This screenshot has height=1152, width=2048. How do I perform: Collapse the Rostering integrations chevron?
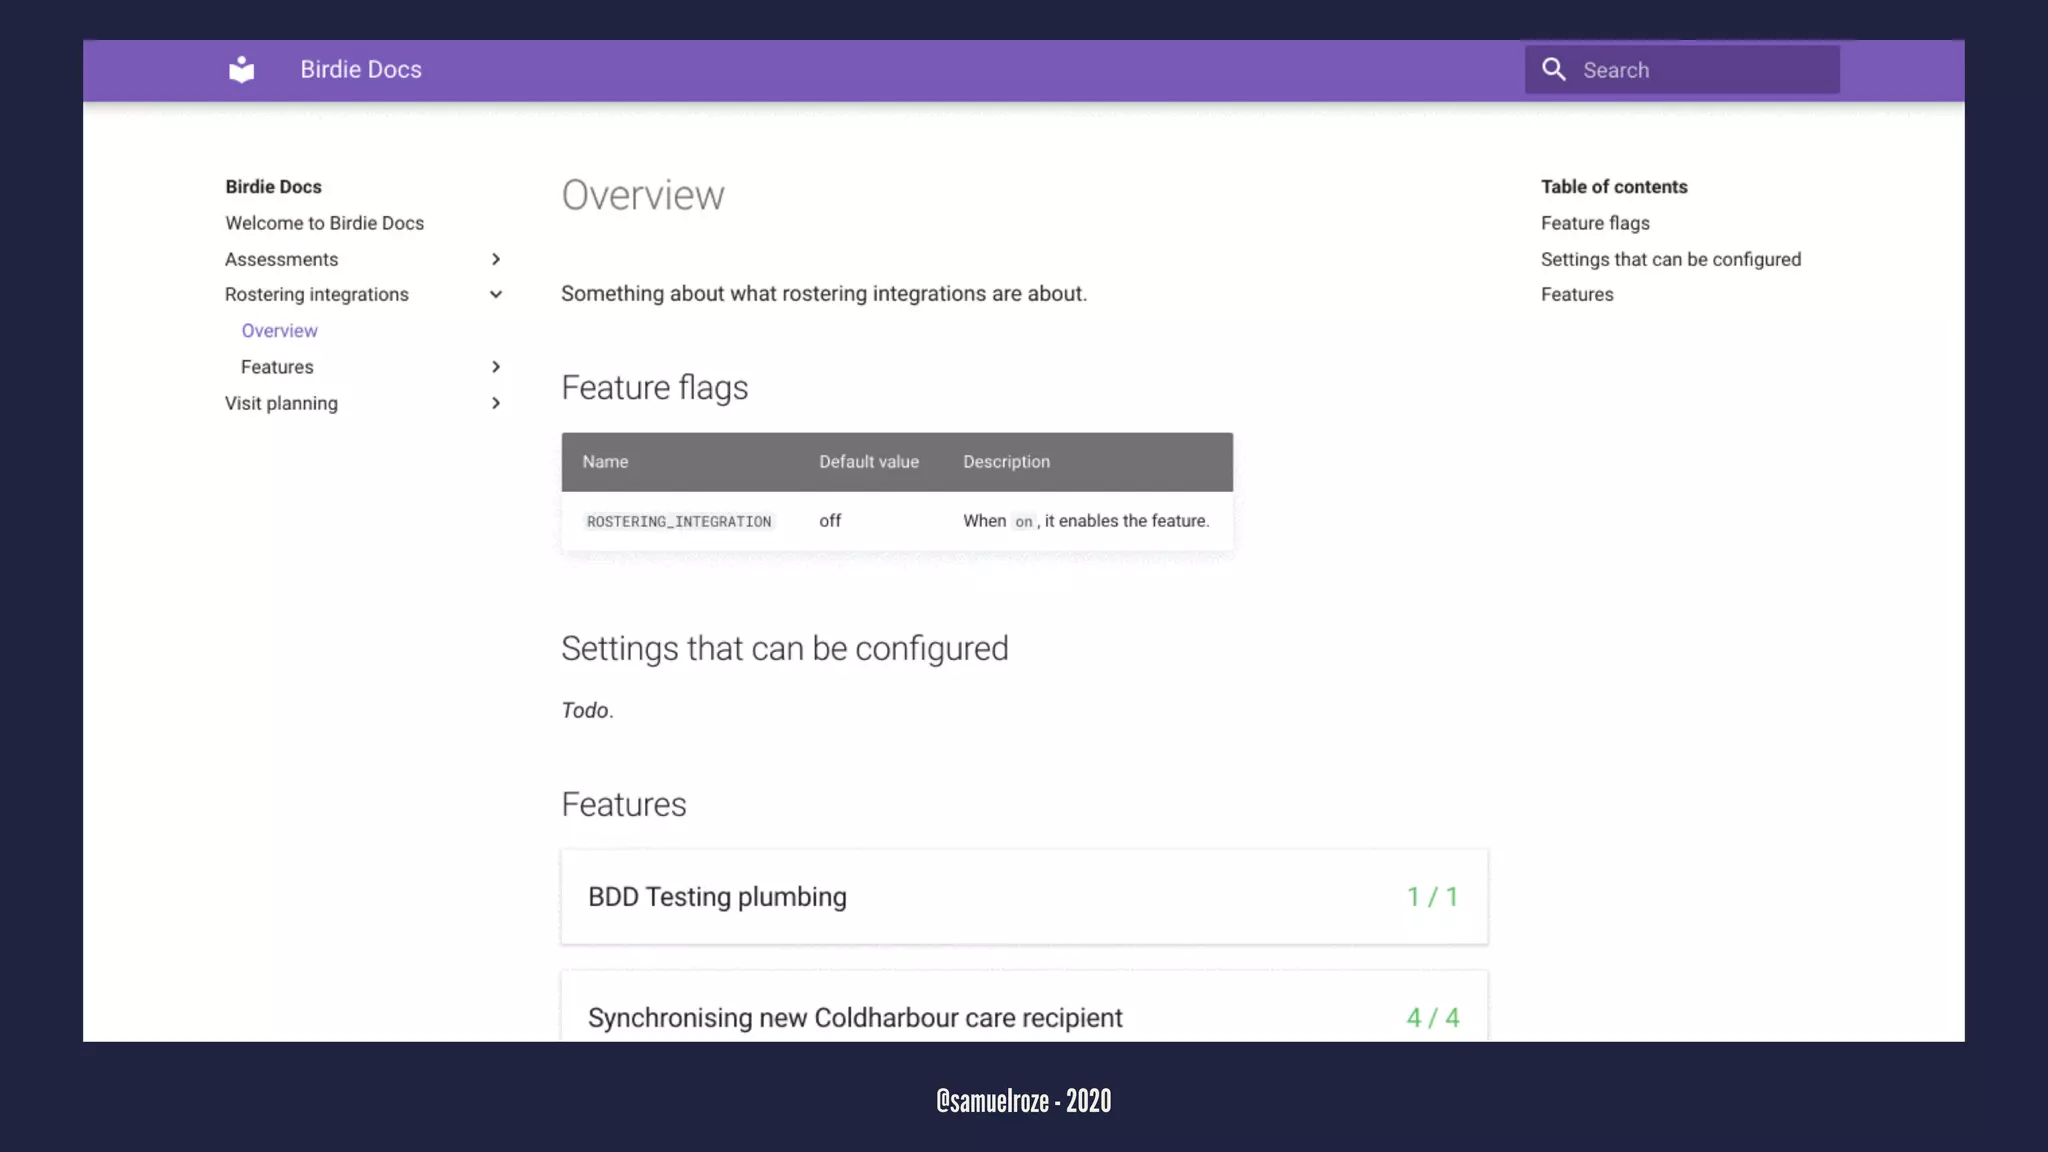(x=496, y=294)
